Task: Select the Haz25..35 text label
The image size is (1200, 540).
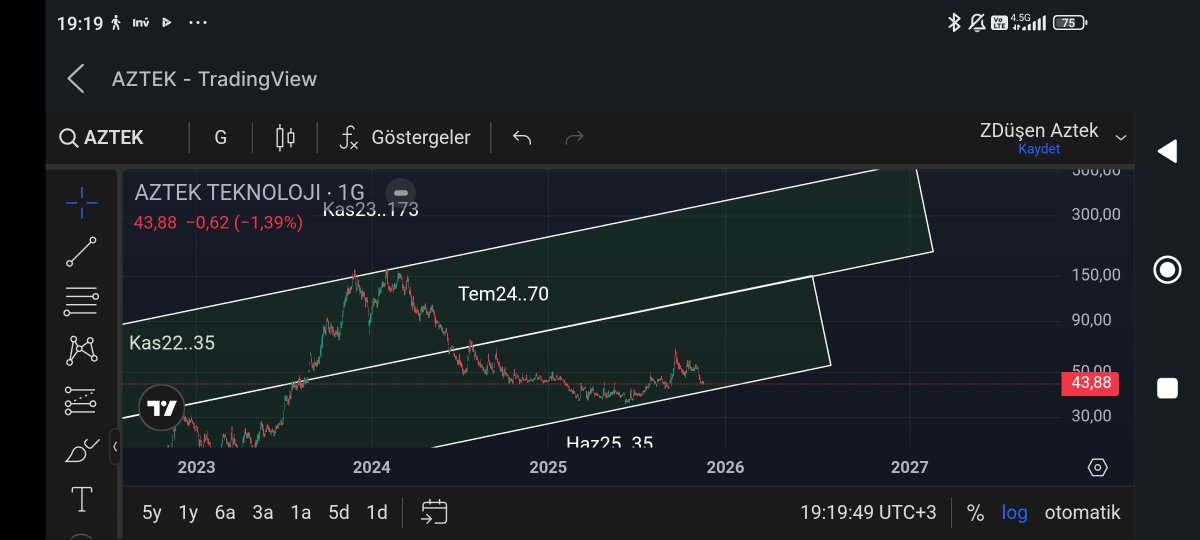Action: coord(609,441)
